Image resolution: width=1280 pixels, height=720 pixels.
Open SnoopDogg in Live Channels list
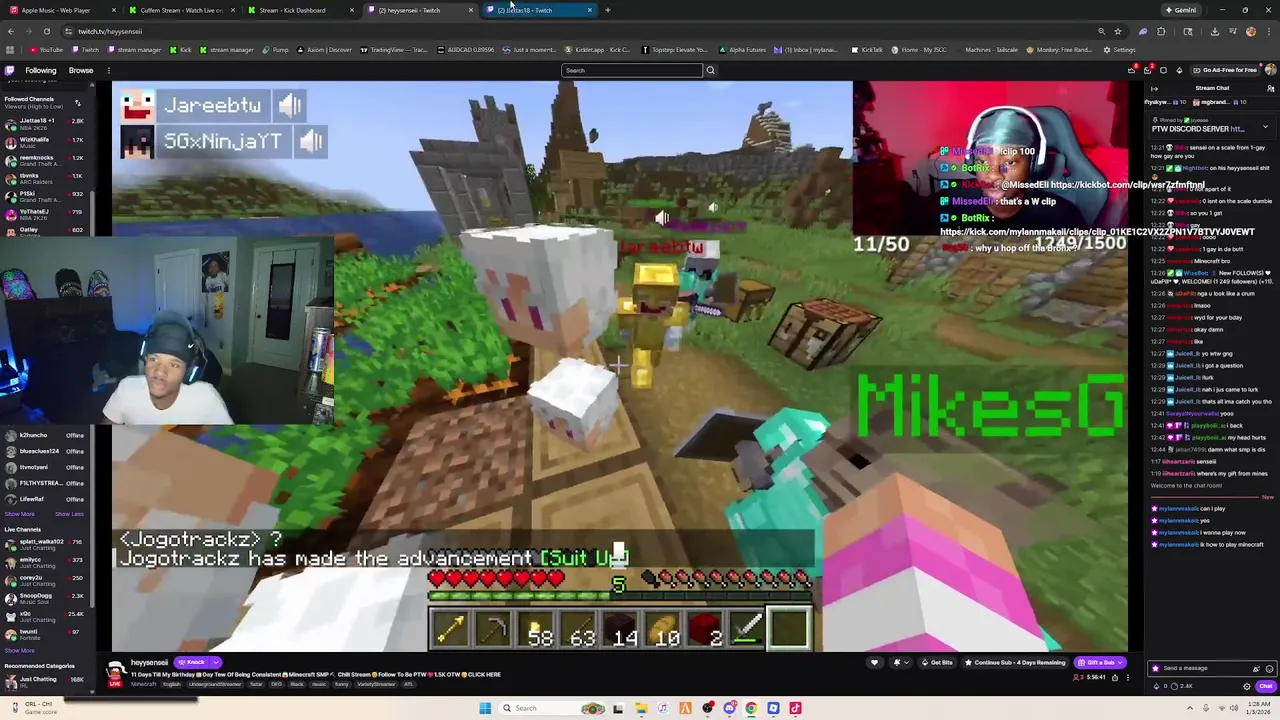pos(44,597)
